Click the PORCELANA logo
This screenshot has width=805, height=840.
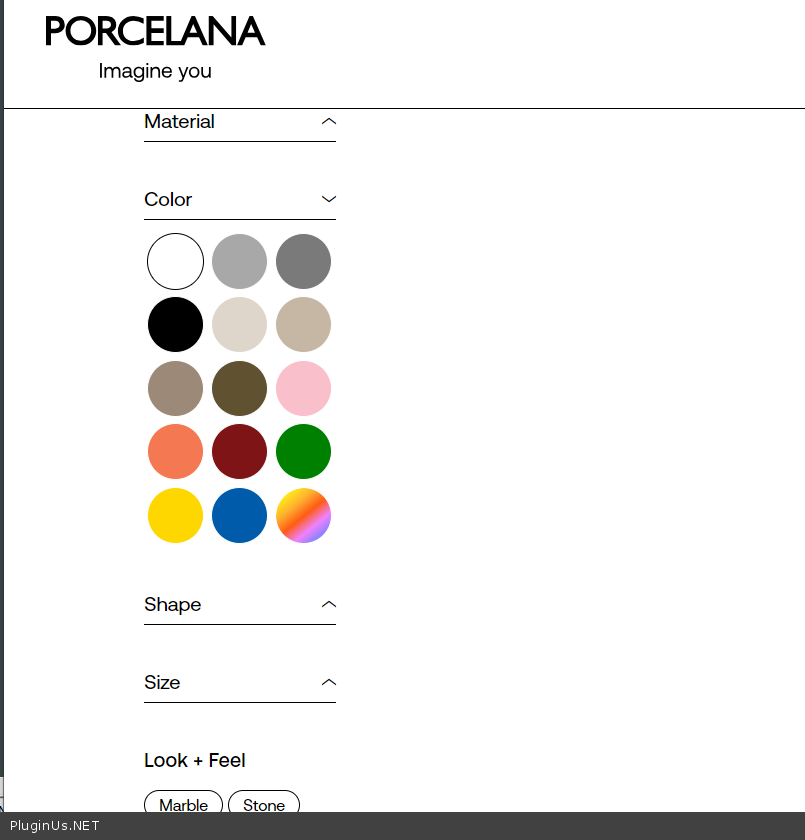tap(155, 32)
